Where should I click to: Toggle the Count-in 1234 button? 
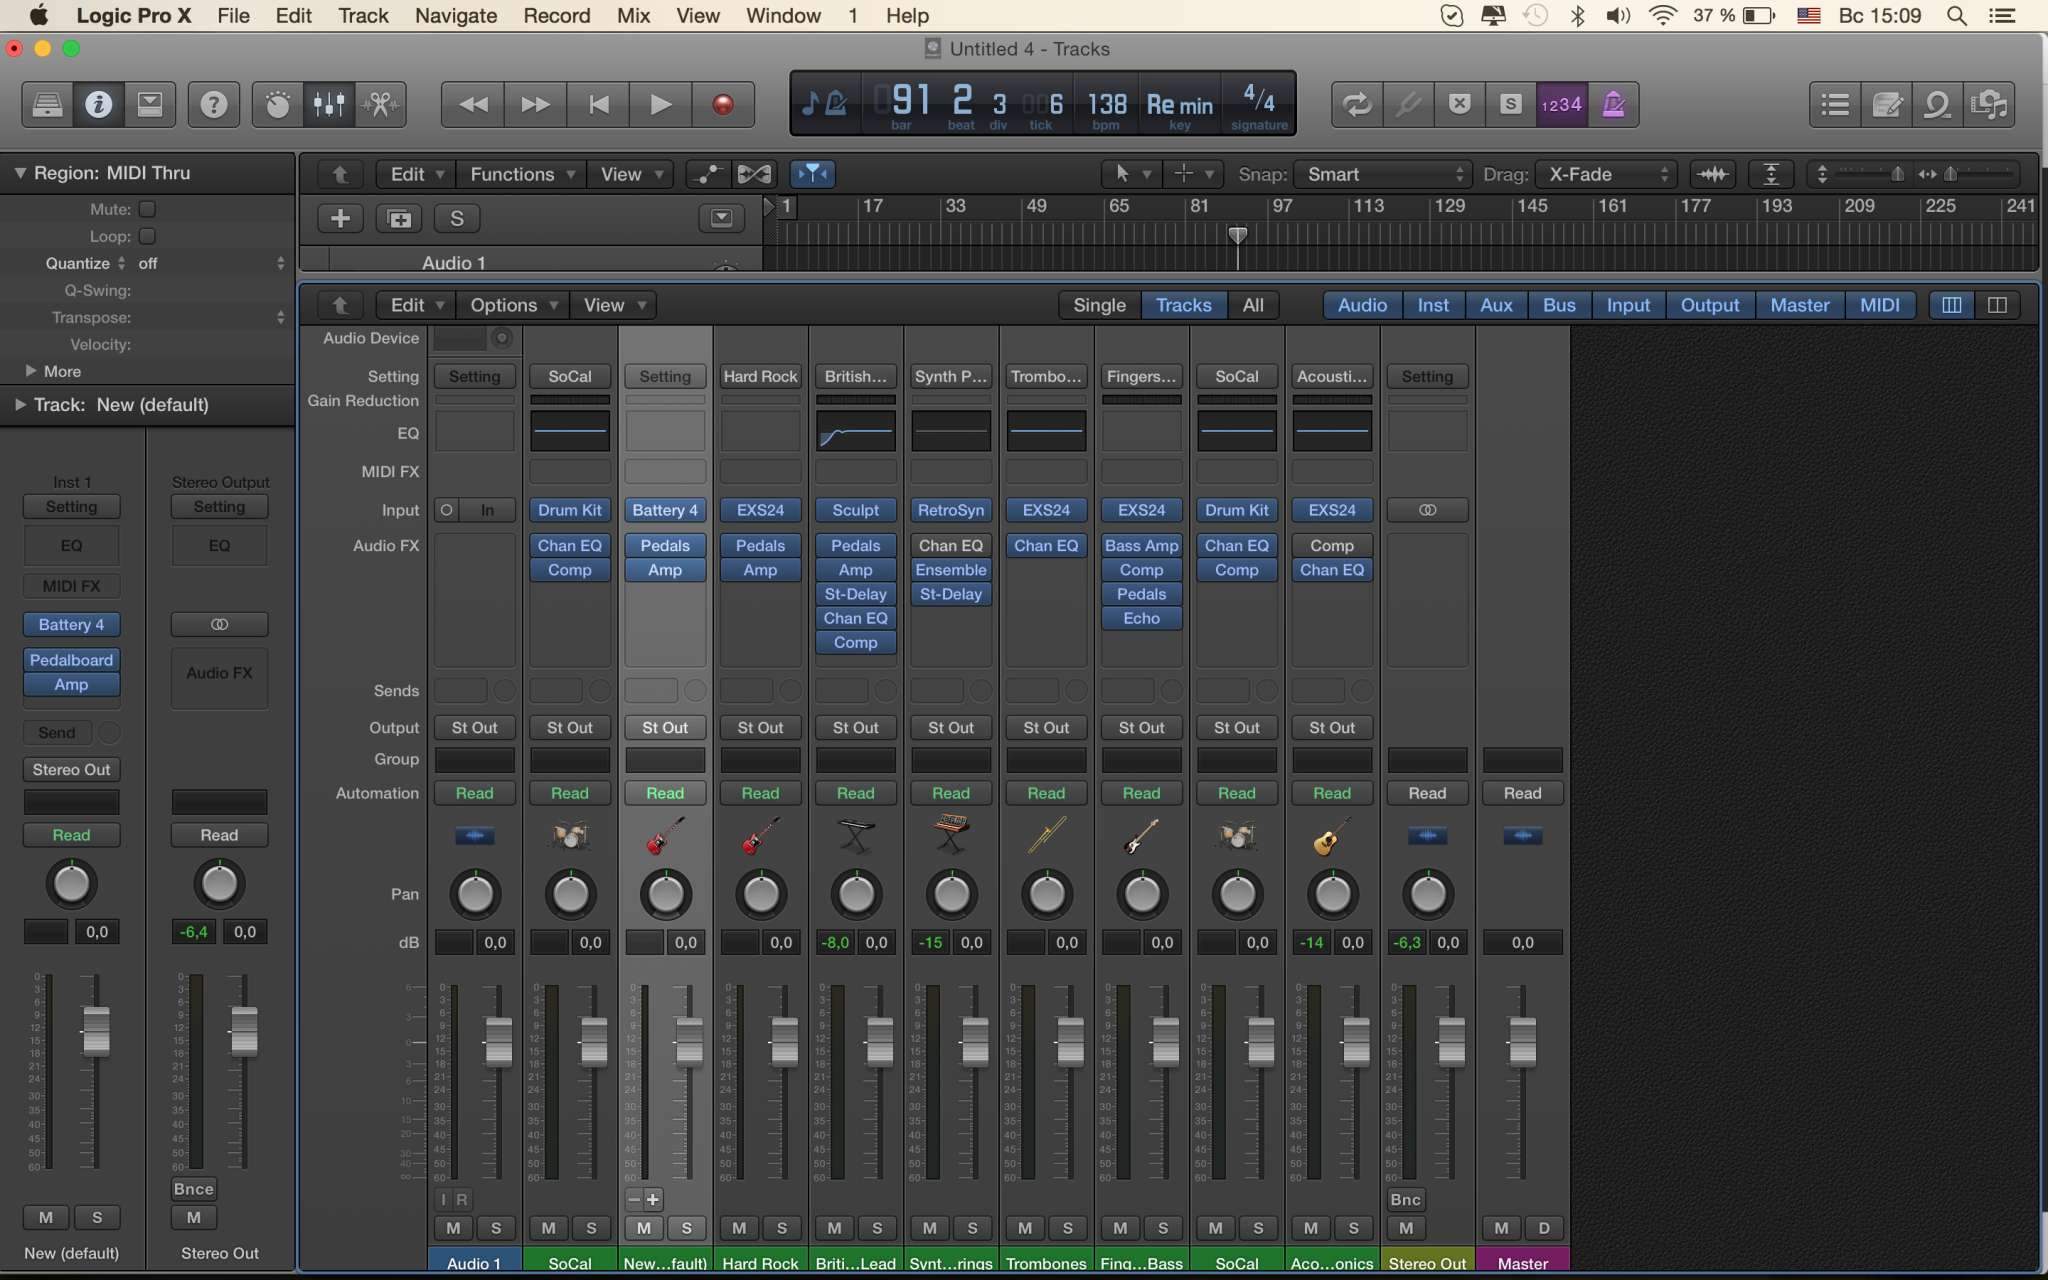(1561, 104)
